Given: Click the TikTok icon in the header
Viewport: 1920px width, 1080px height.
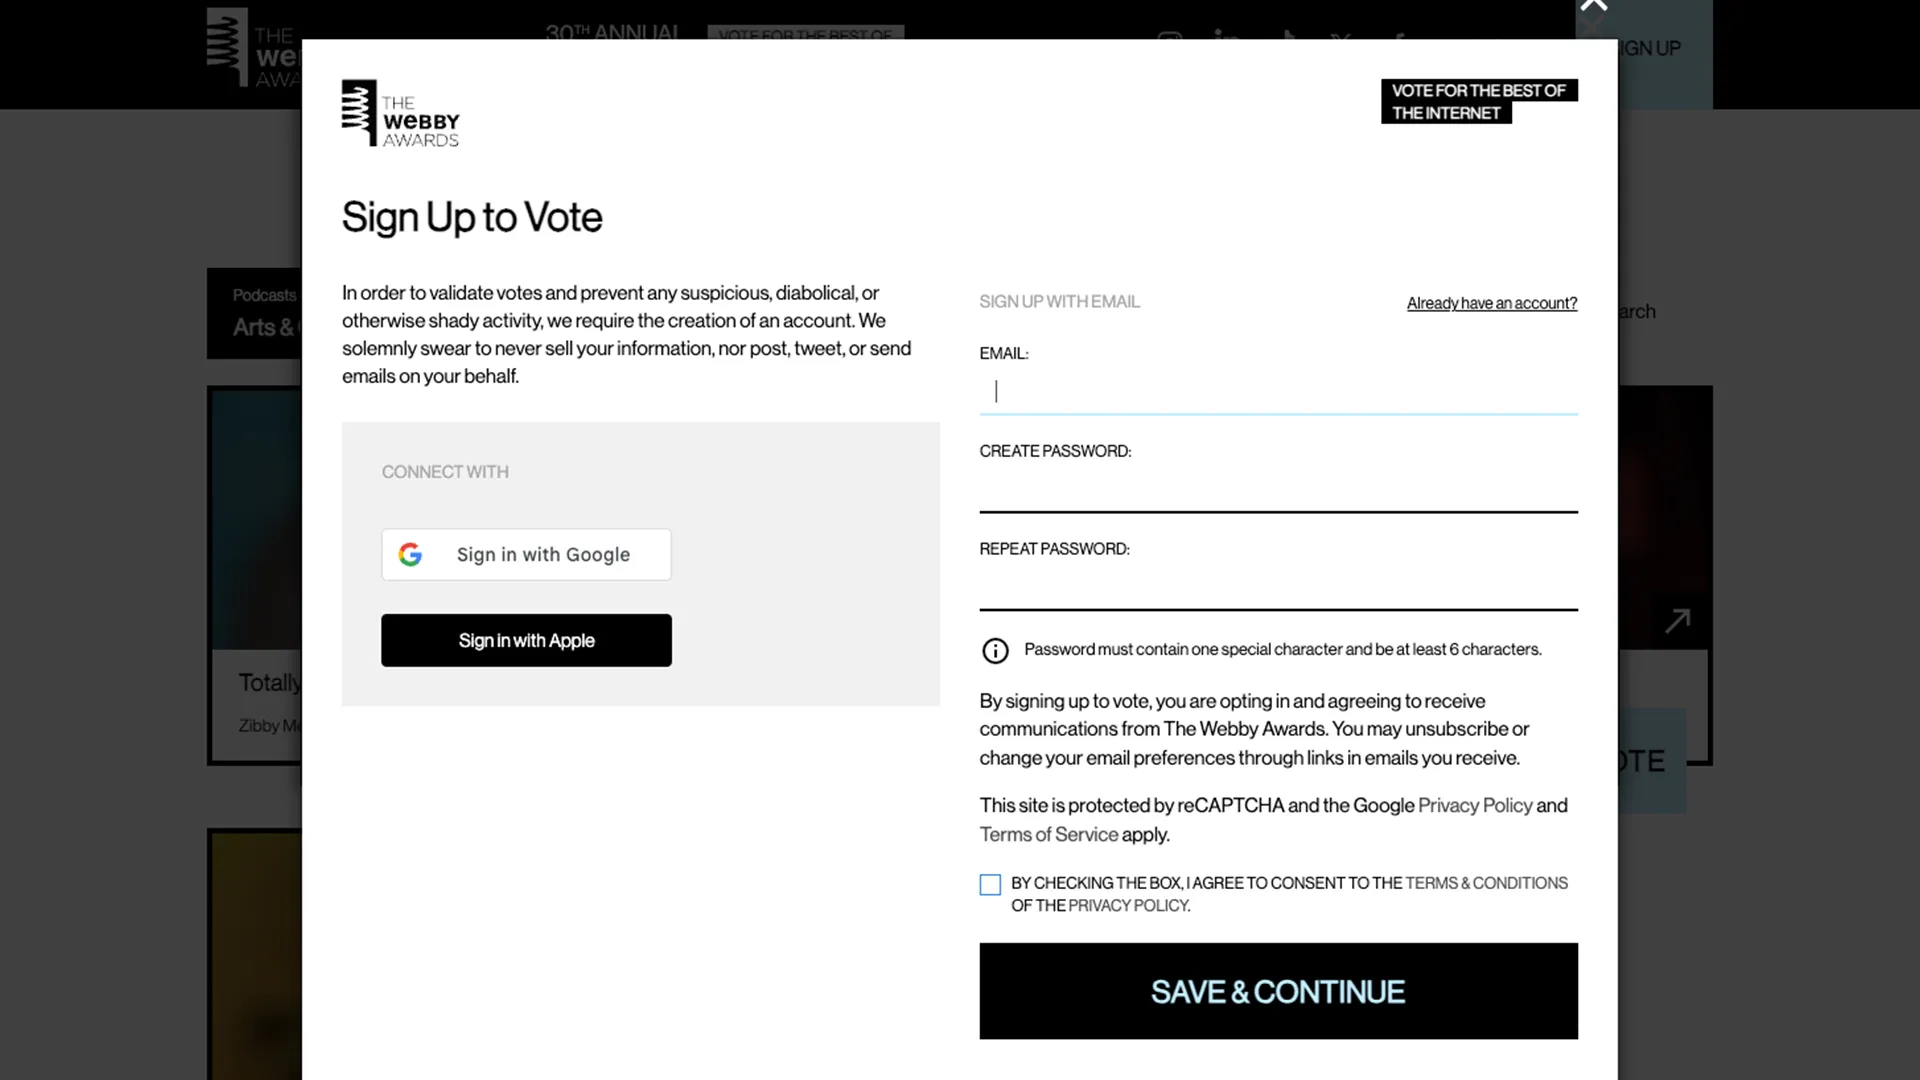Looking at the screenshot, I should pyautogui.click(x=1287, y=42).
